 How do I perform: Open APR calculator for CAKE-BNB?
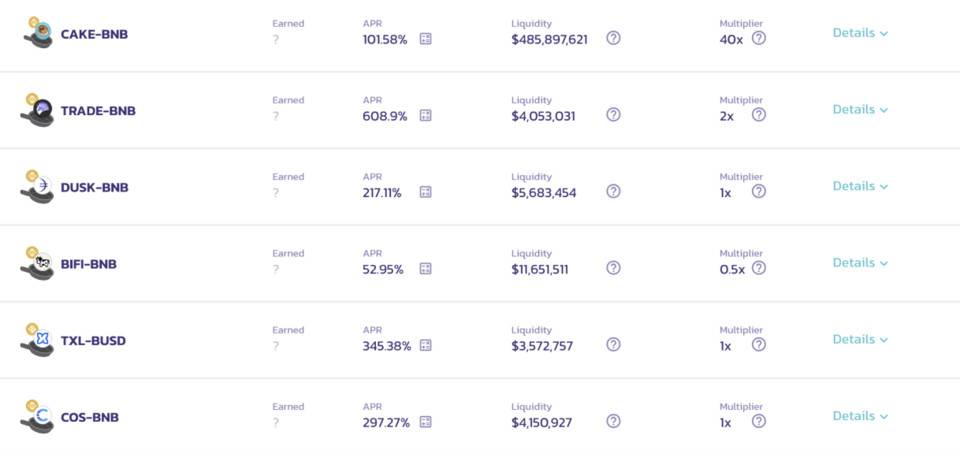425,39
